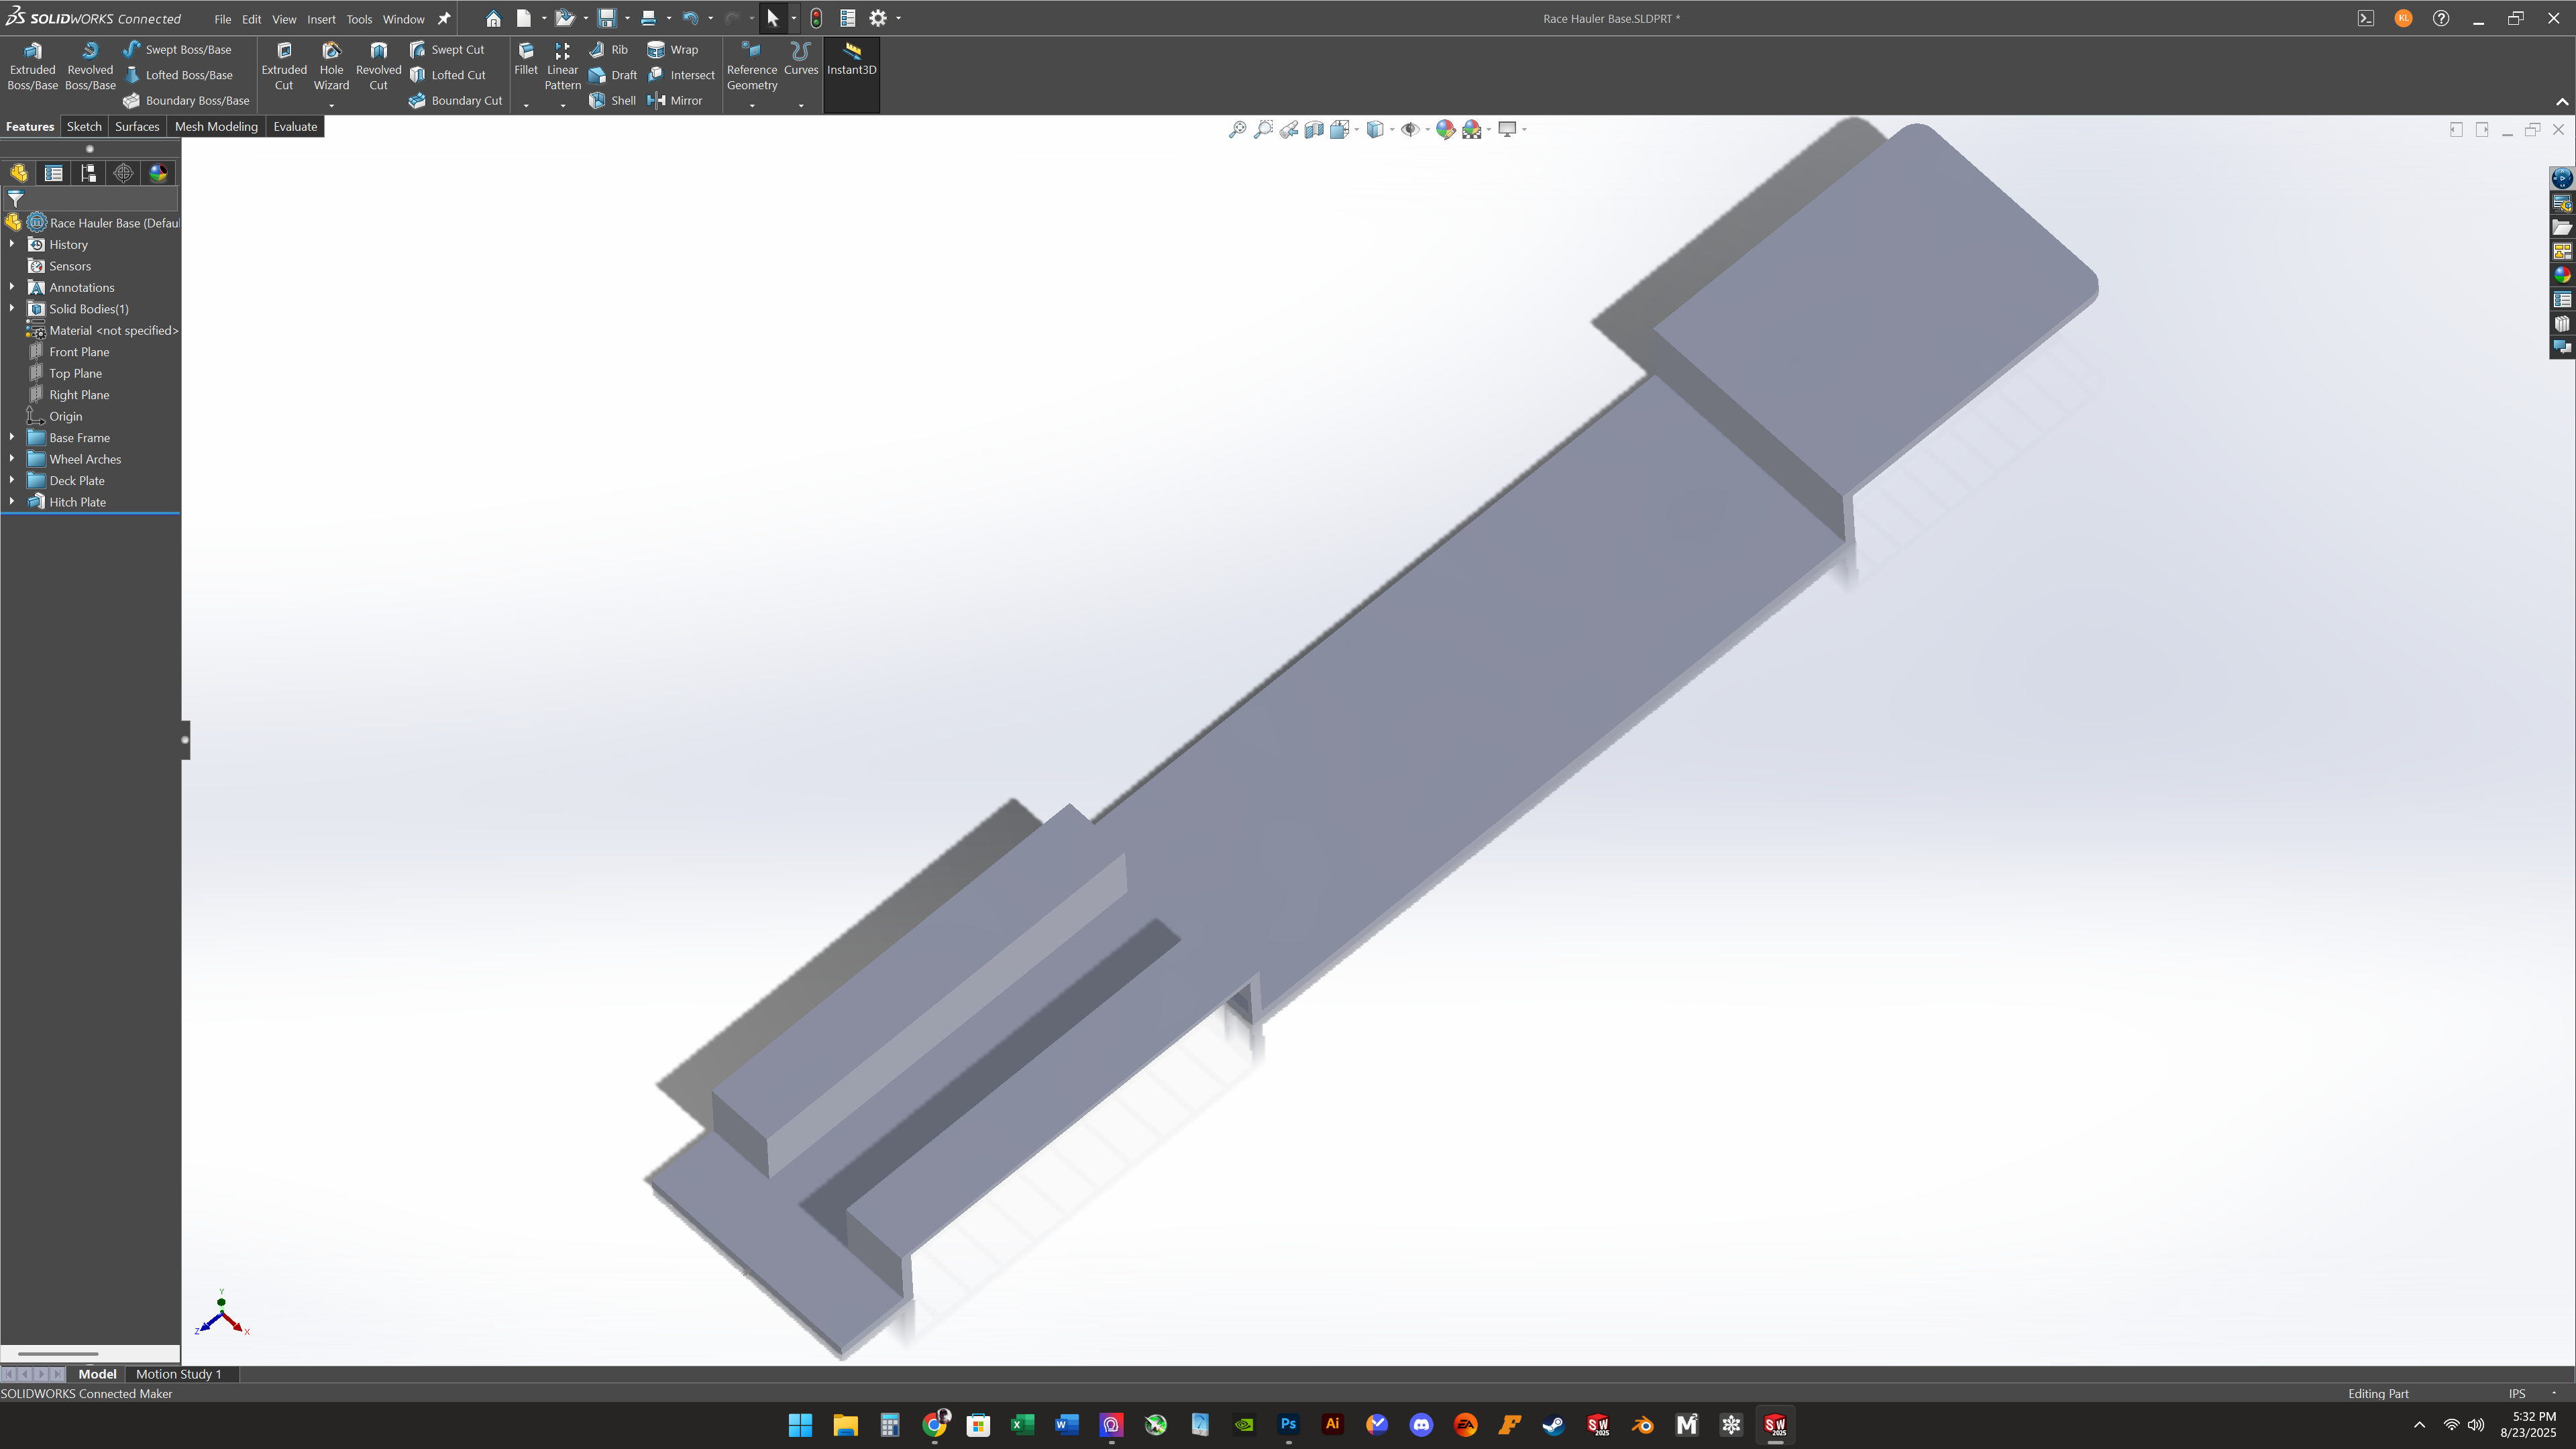
Task: Open Edit Appearance color wheel icon
Action: (x=1445, y=129)
